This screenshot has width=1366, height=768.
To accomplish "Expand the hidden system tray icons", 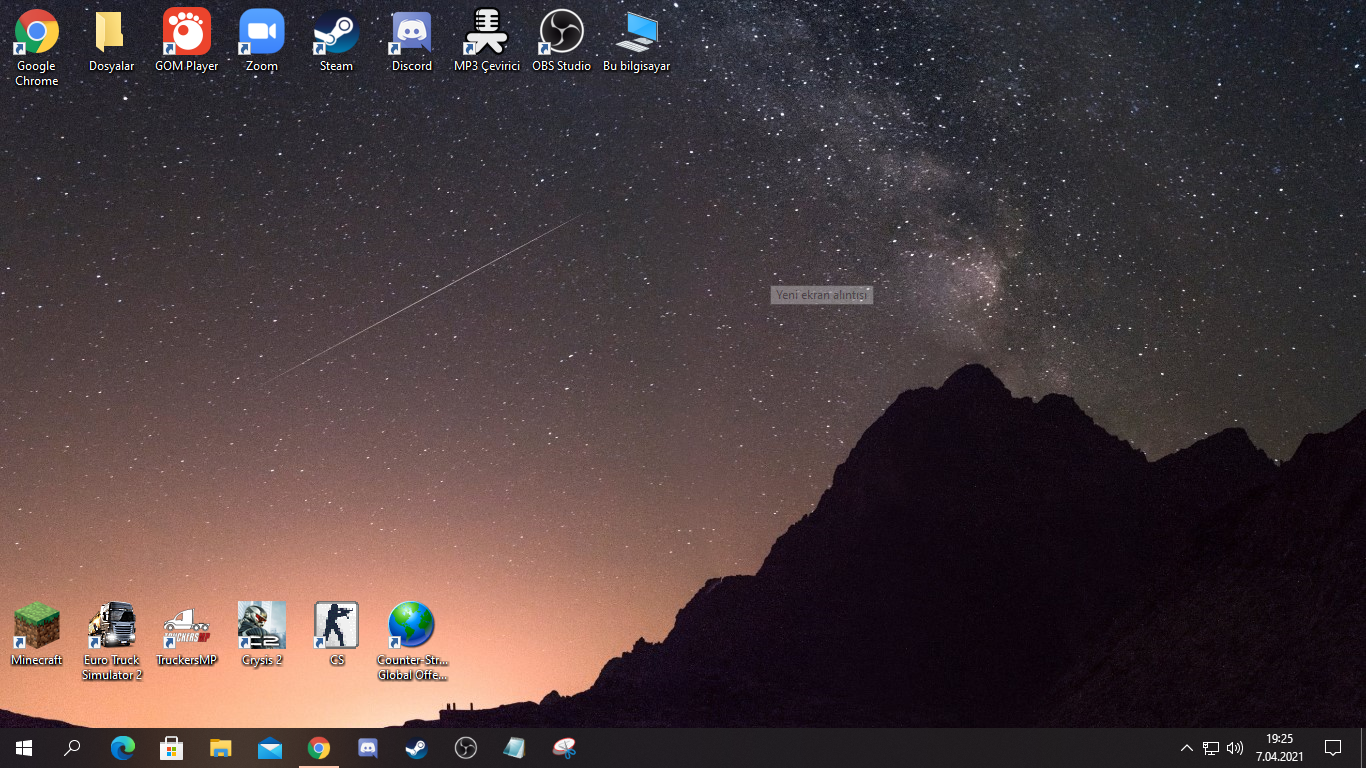I will click(1187, 748).
